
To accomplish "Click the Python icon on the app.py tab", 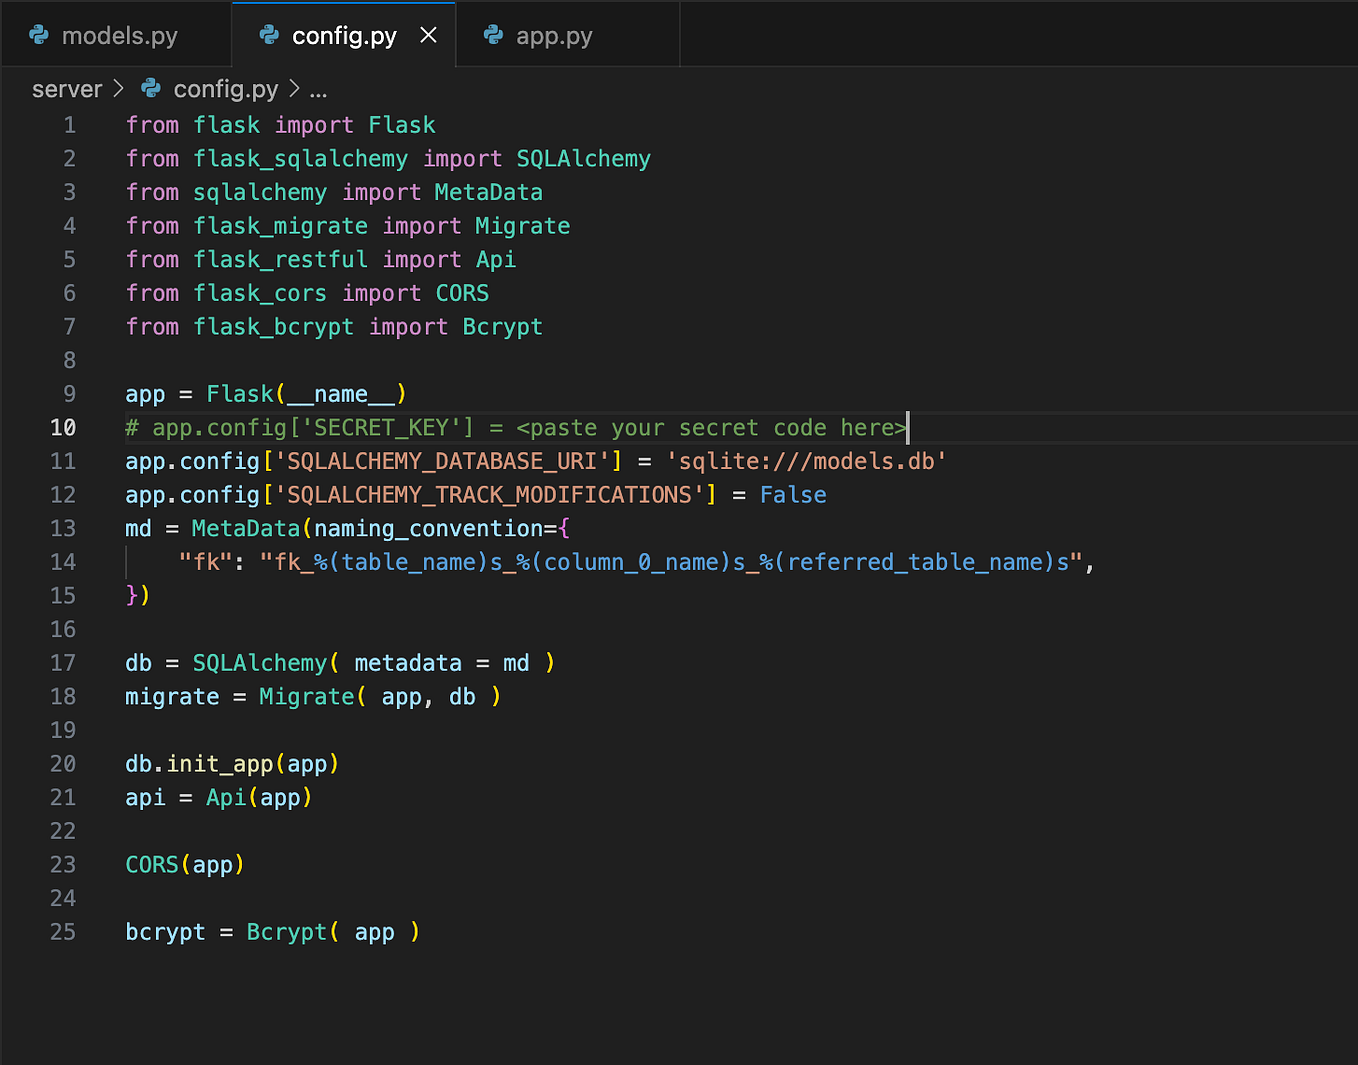I will click(x=493, y=35).
